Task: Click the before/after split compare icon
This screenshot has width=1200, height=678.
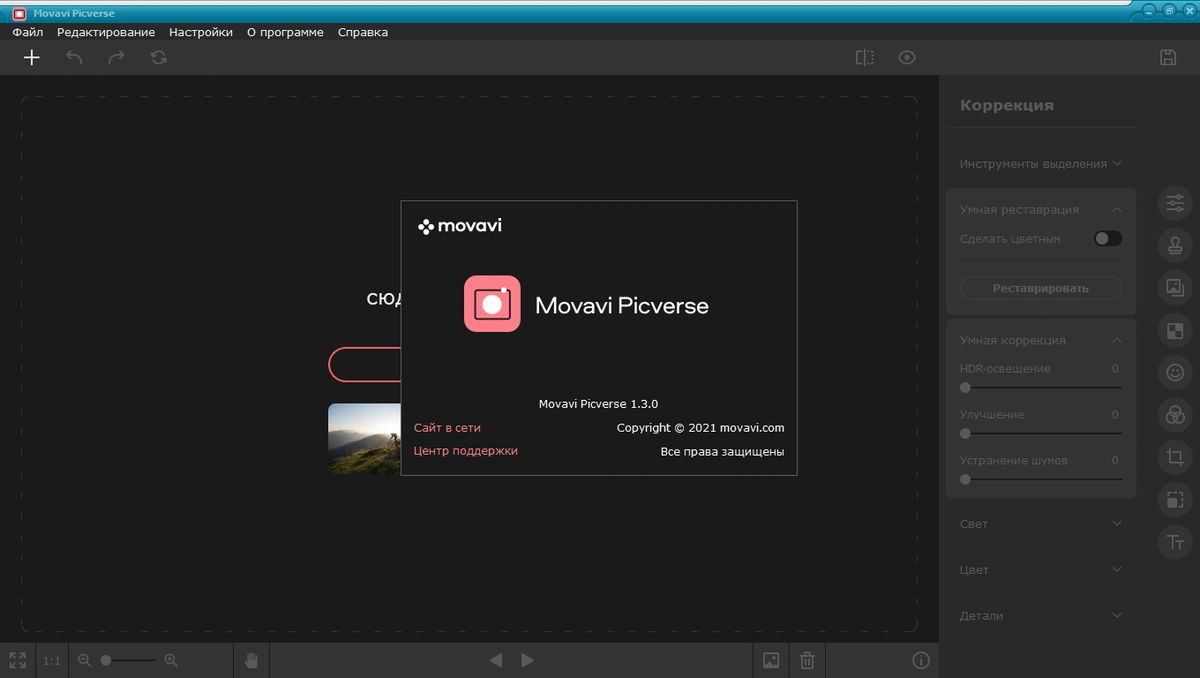Action: 865,57
